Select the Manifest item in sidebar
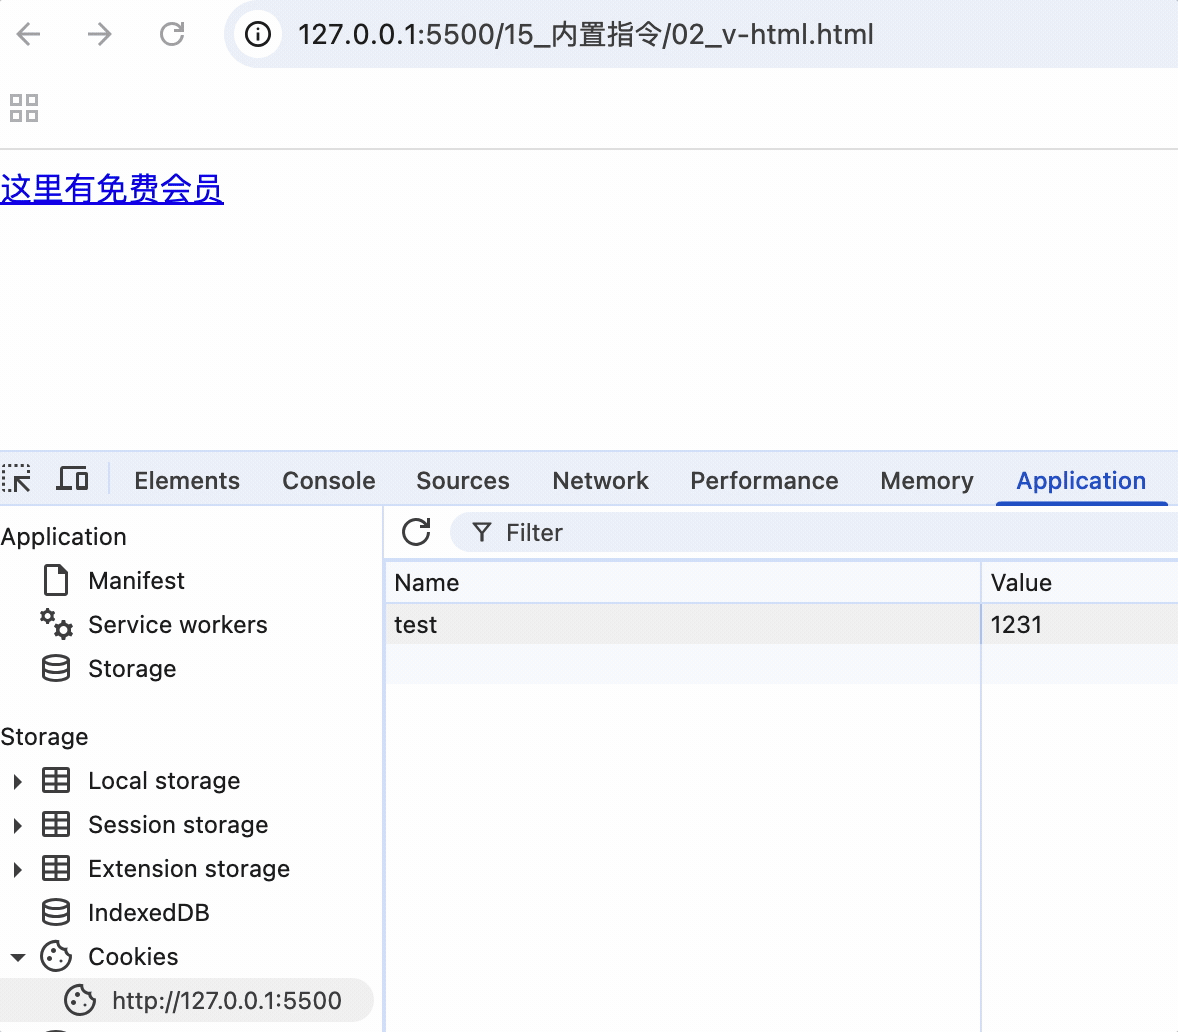Image resolution: width=1178 pixels, height=1032 pixels. 136,581
